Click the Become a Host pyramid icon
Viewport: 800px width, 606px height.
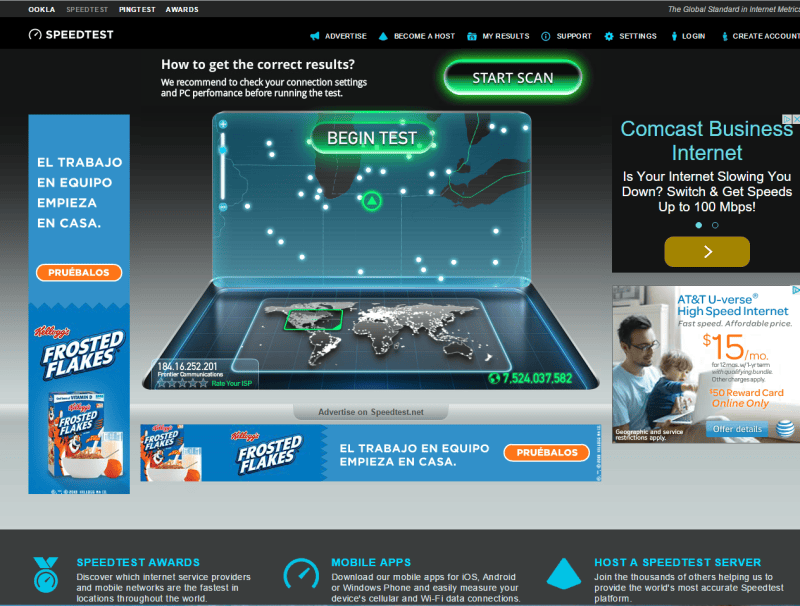(x=383, y=36)
